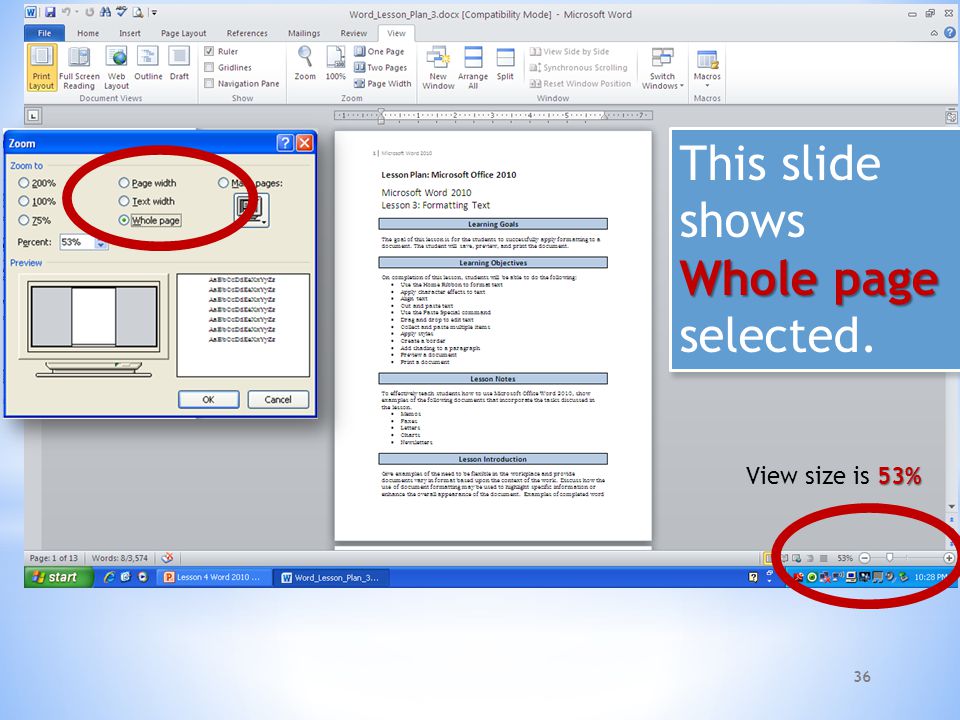Click Cancel in the Zoom dialog
960x720 pixels.
278,399
